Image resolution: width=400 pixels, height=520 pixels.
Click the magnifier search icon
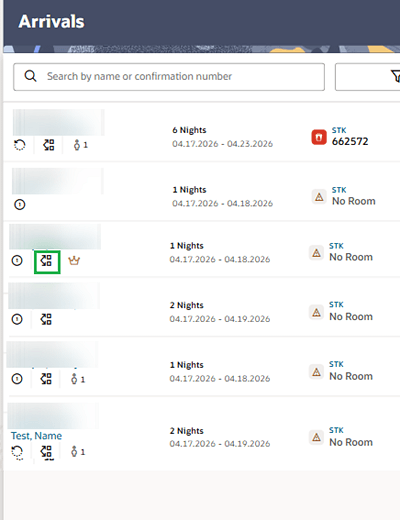[30, 76]
